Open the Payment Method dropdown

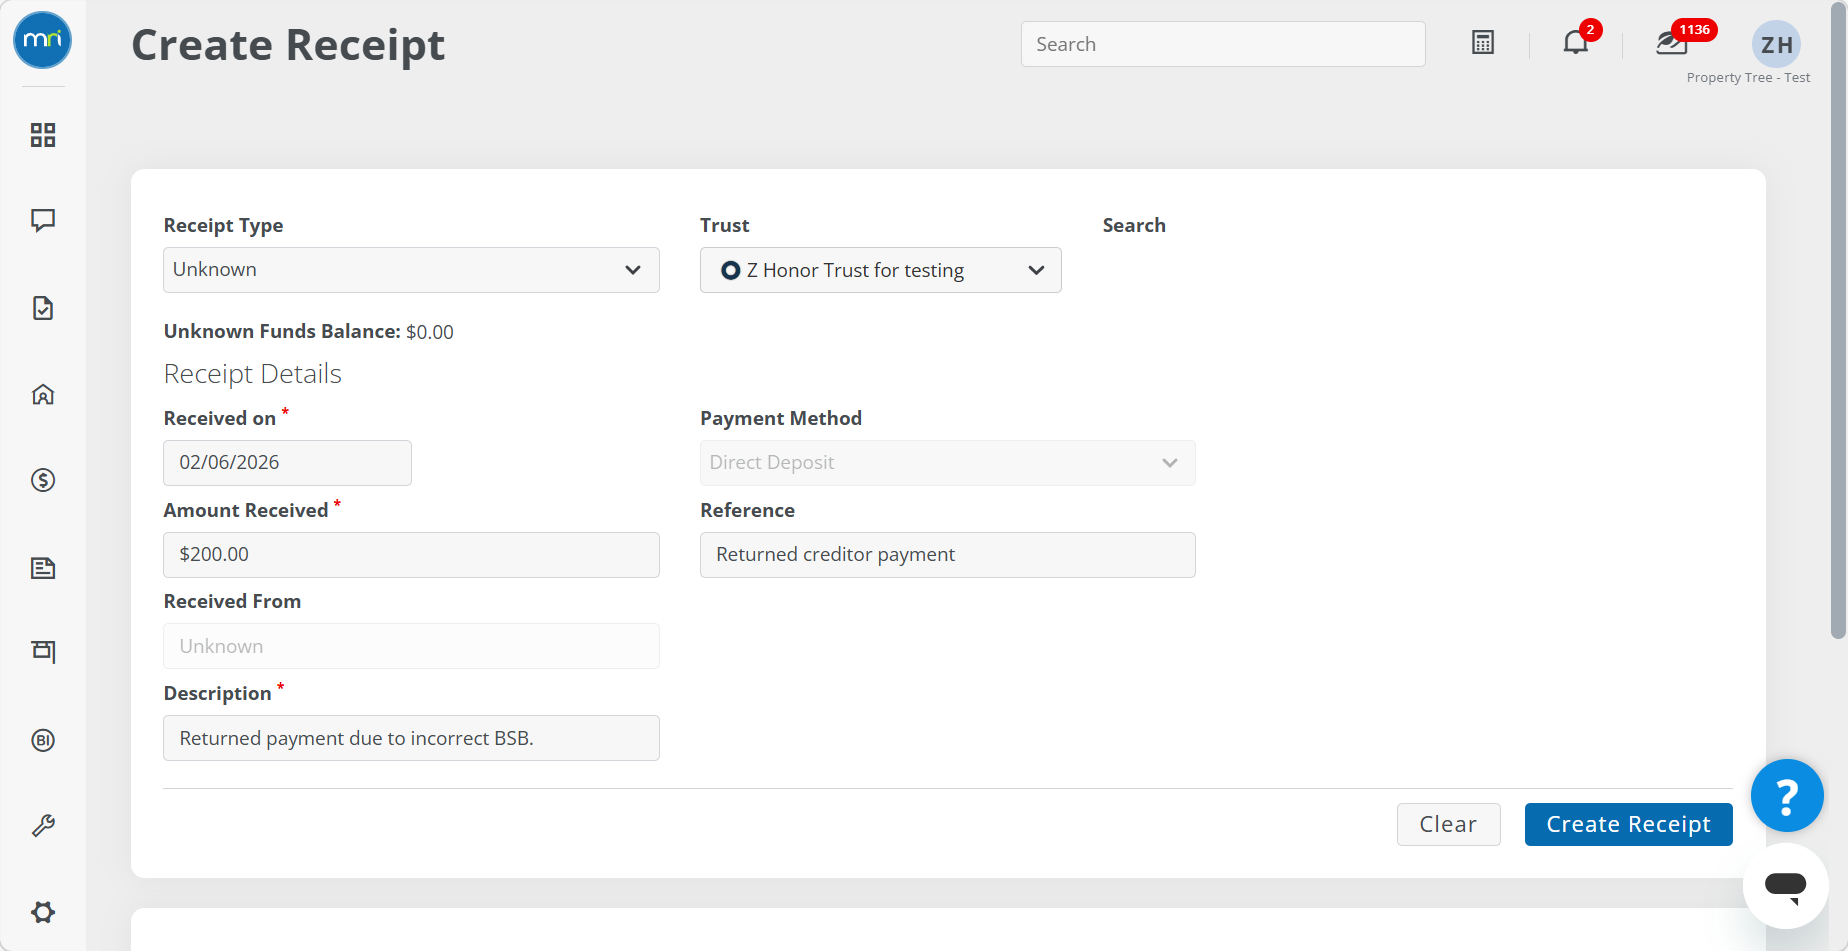[948, 463]
